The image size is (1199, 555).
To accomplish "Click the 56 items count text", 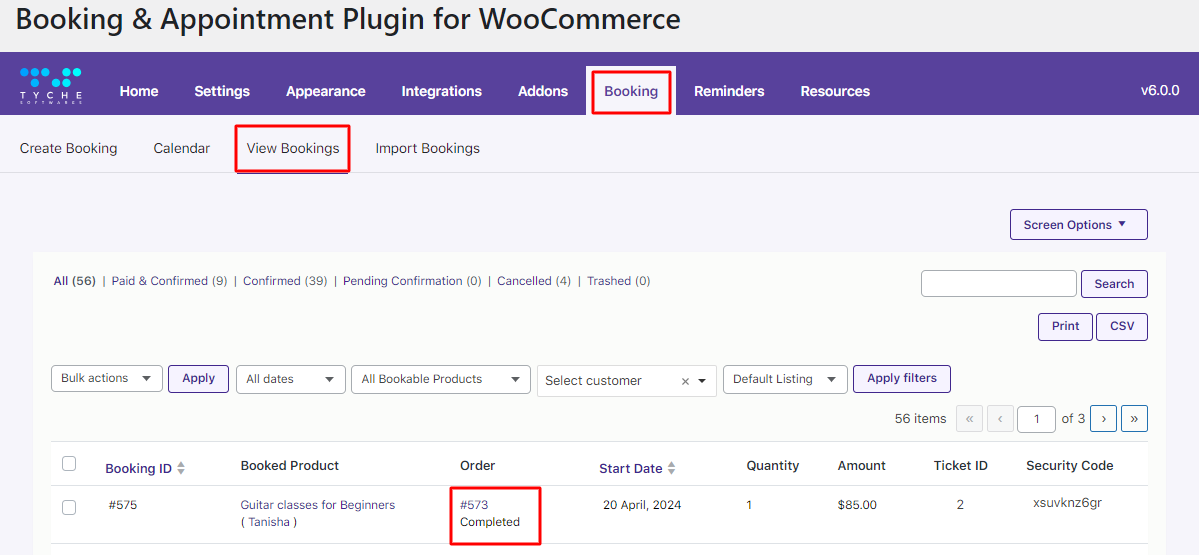I will coord(921,419).
